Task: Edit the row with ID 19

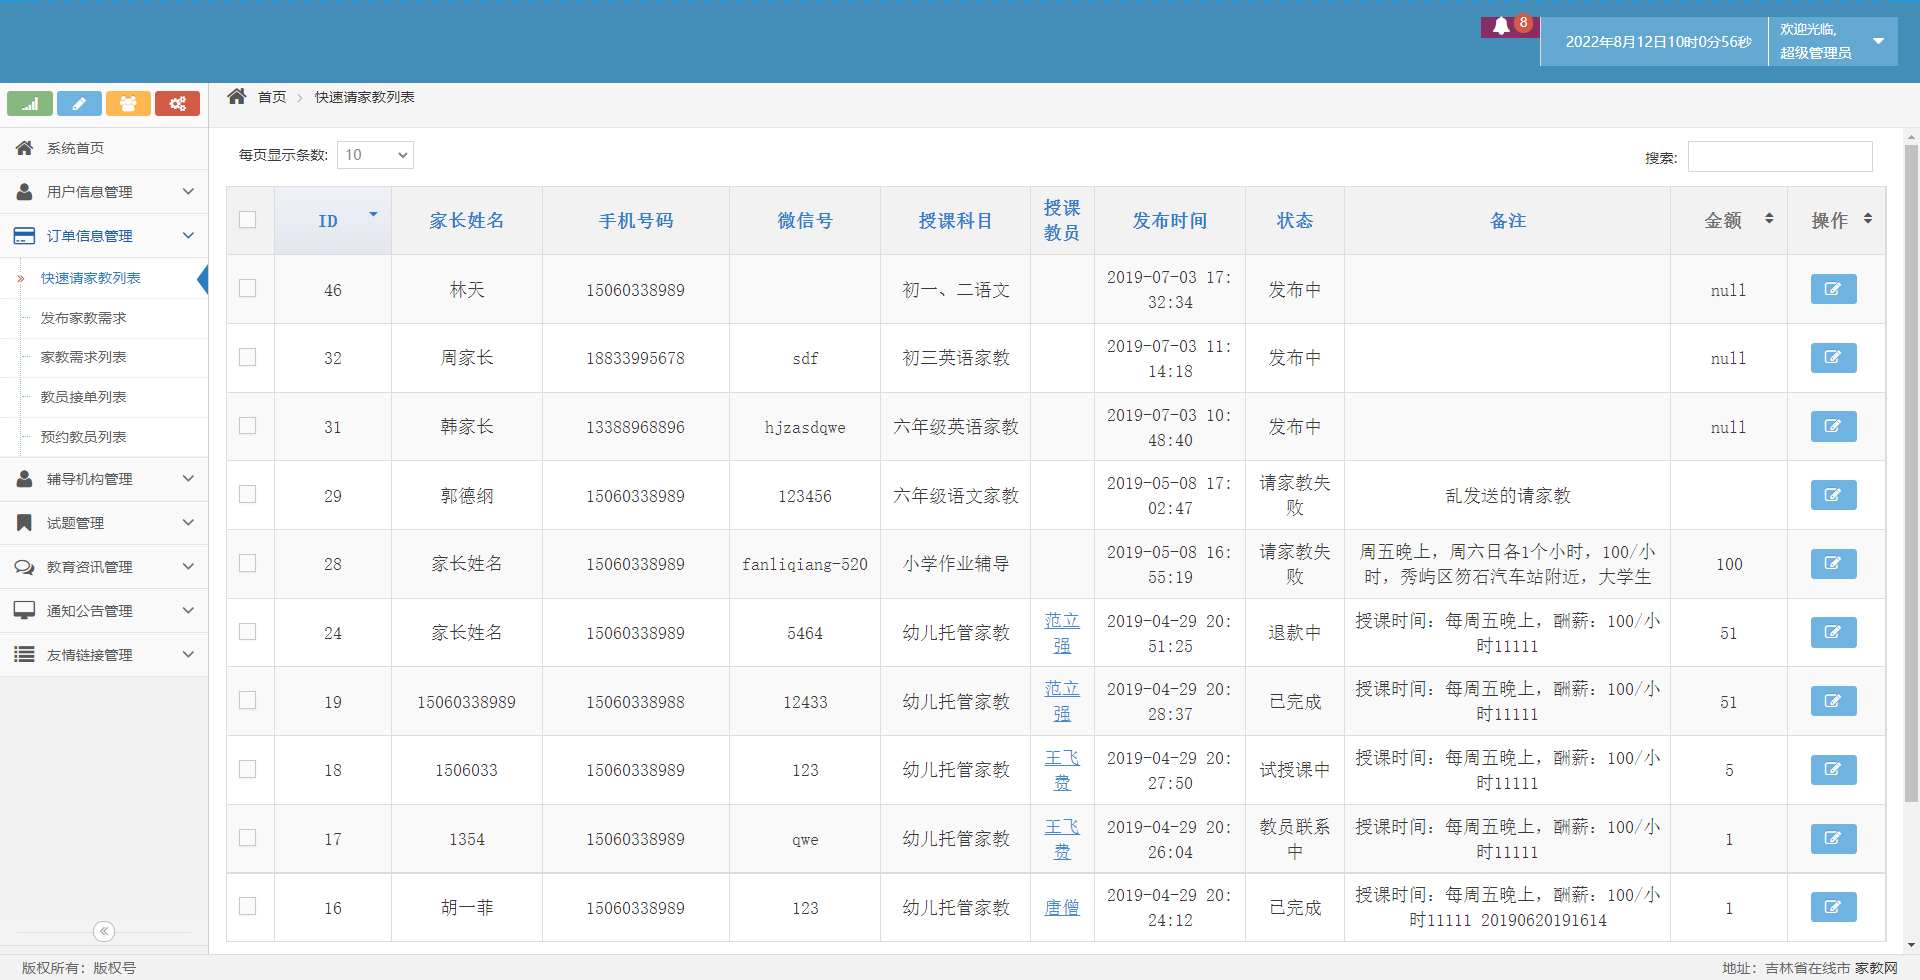Action: click(x=1833, y=701)
